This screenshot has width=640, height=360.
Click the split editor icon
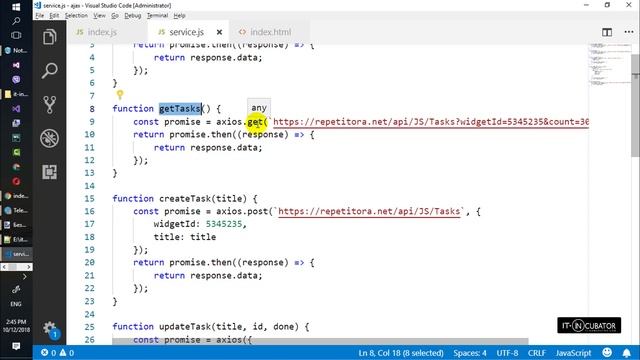click(x=607, y=32)
